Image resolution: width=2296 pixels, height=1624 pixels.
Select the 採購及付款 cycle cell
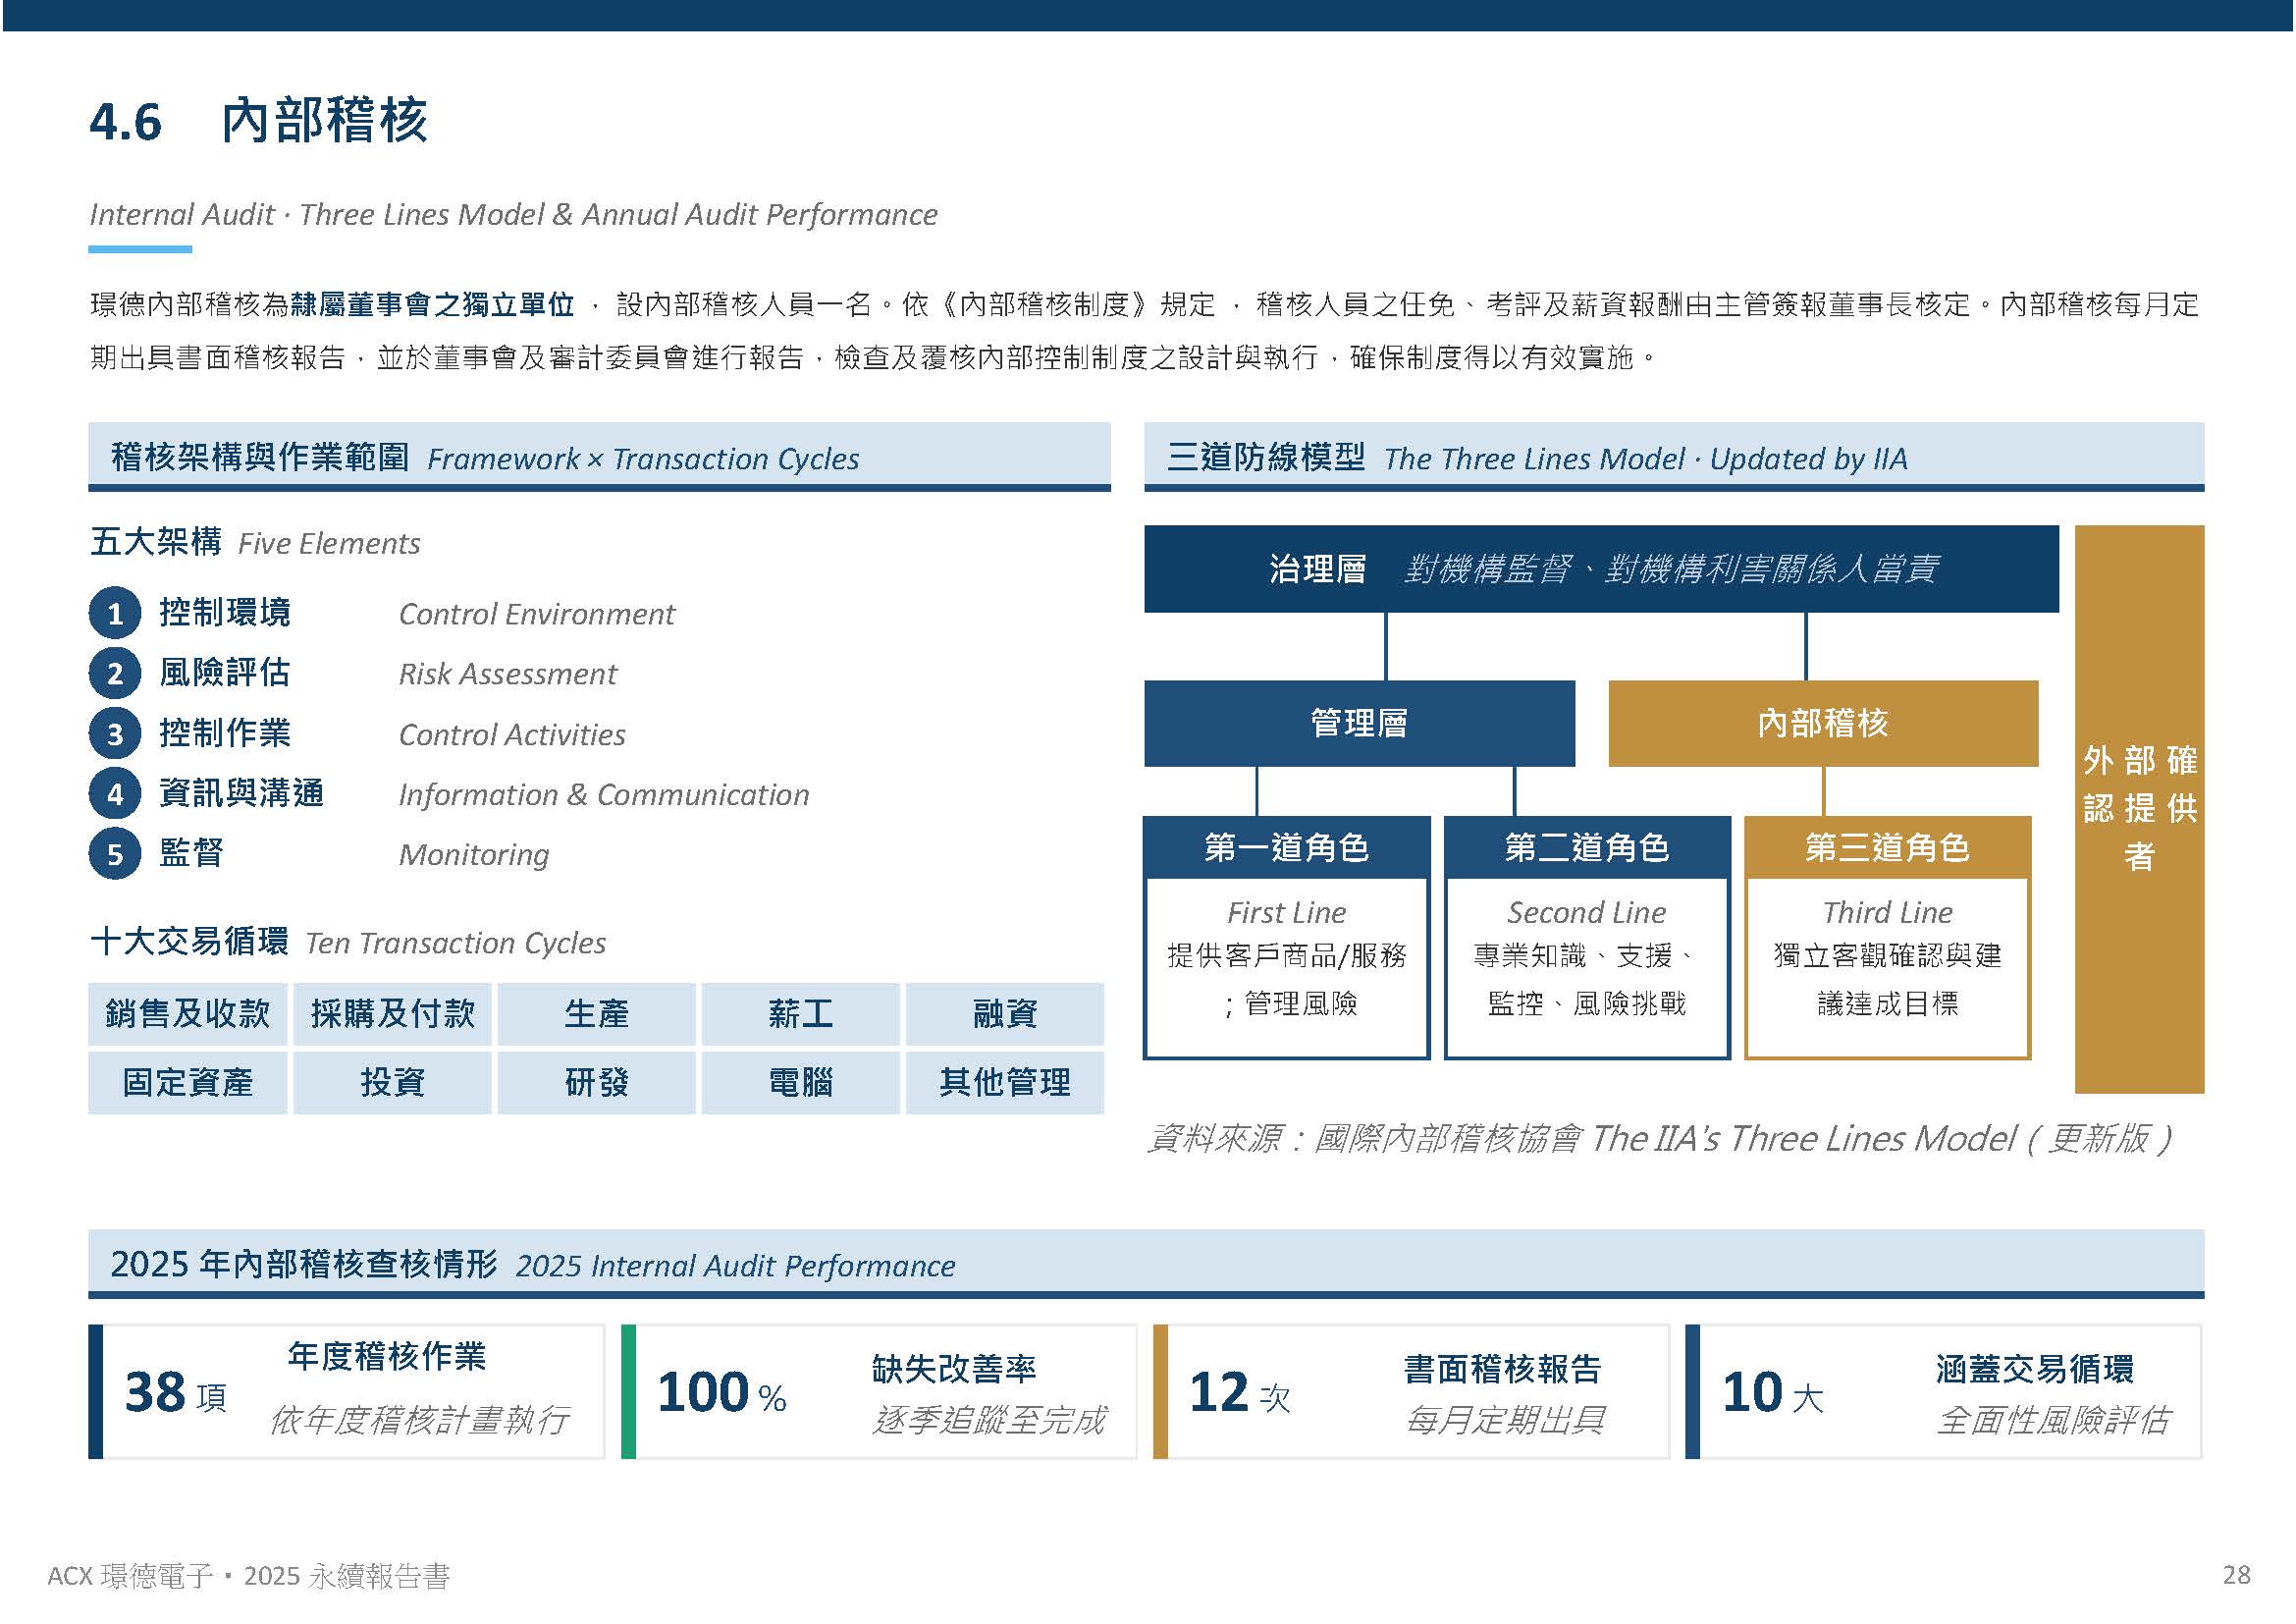[393, 1014]
